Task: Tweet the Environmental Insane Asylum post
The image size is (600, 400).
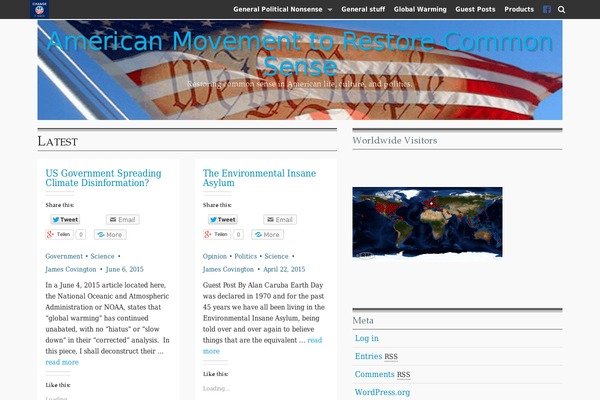Action: [x=223, y=219]
